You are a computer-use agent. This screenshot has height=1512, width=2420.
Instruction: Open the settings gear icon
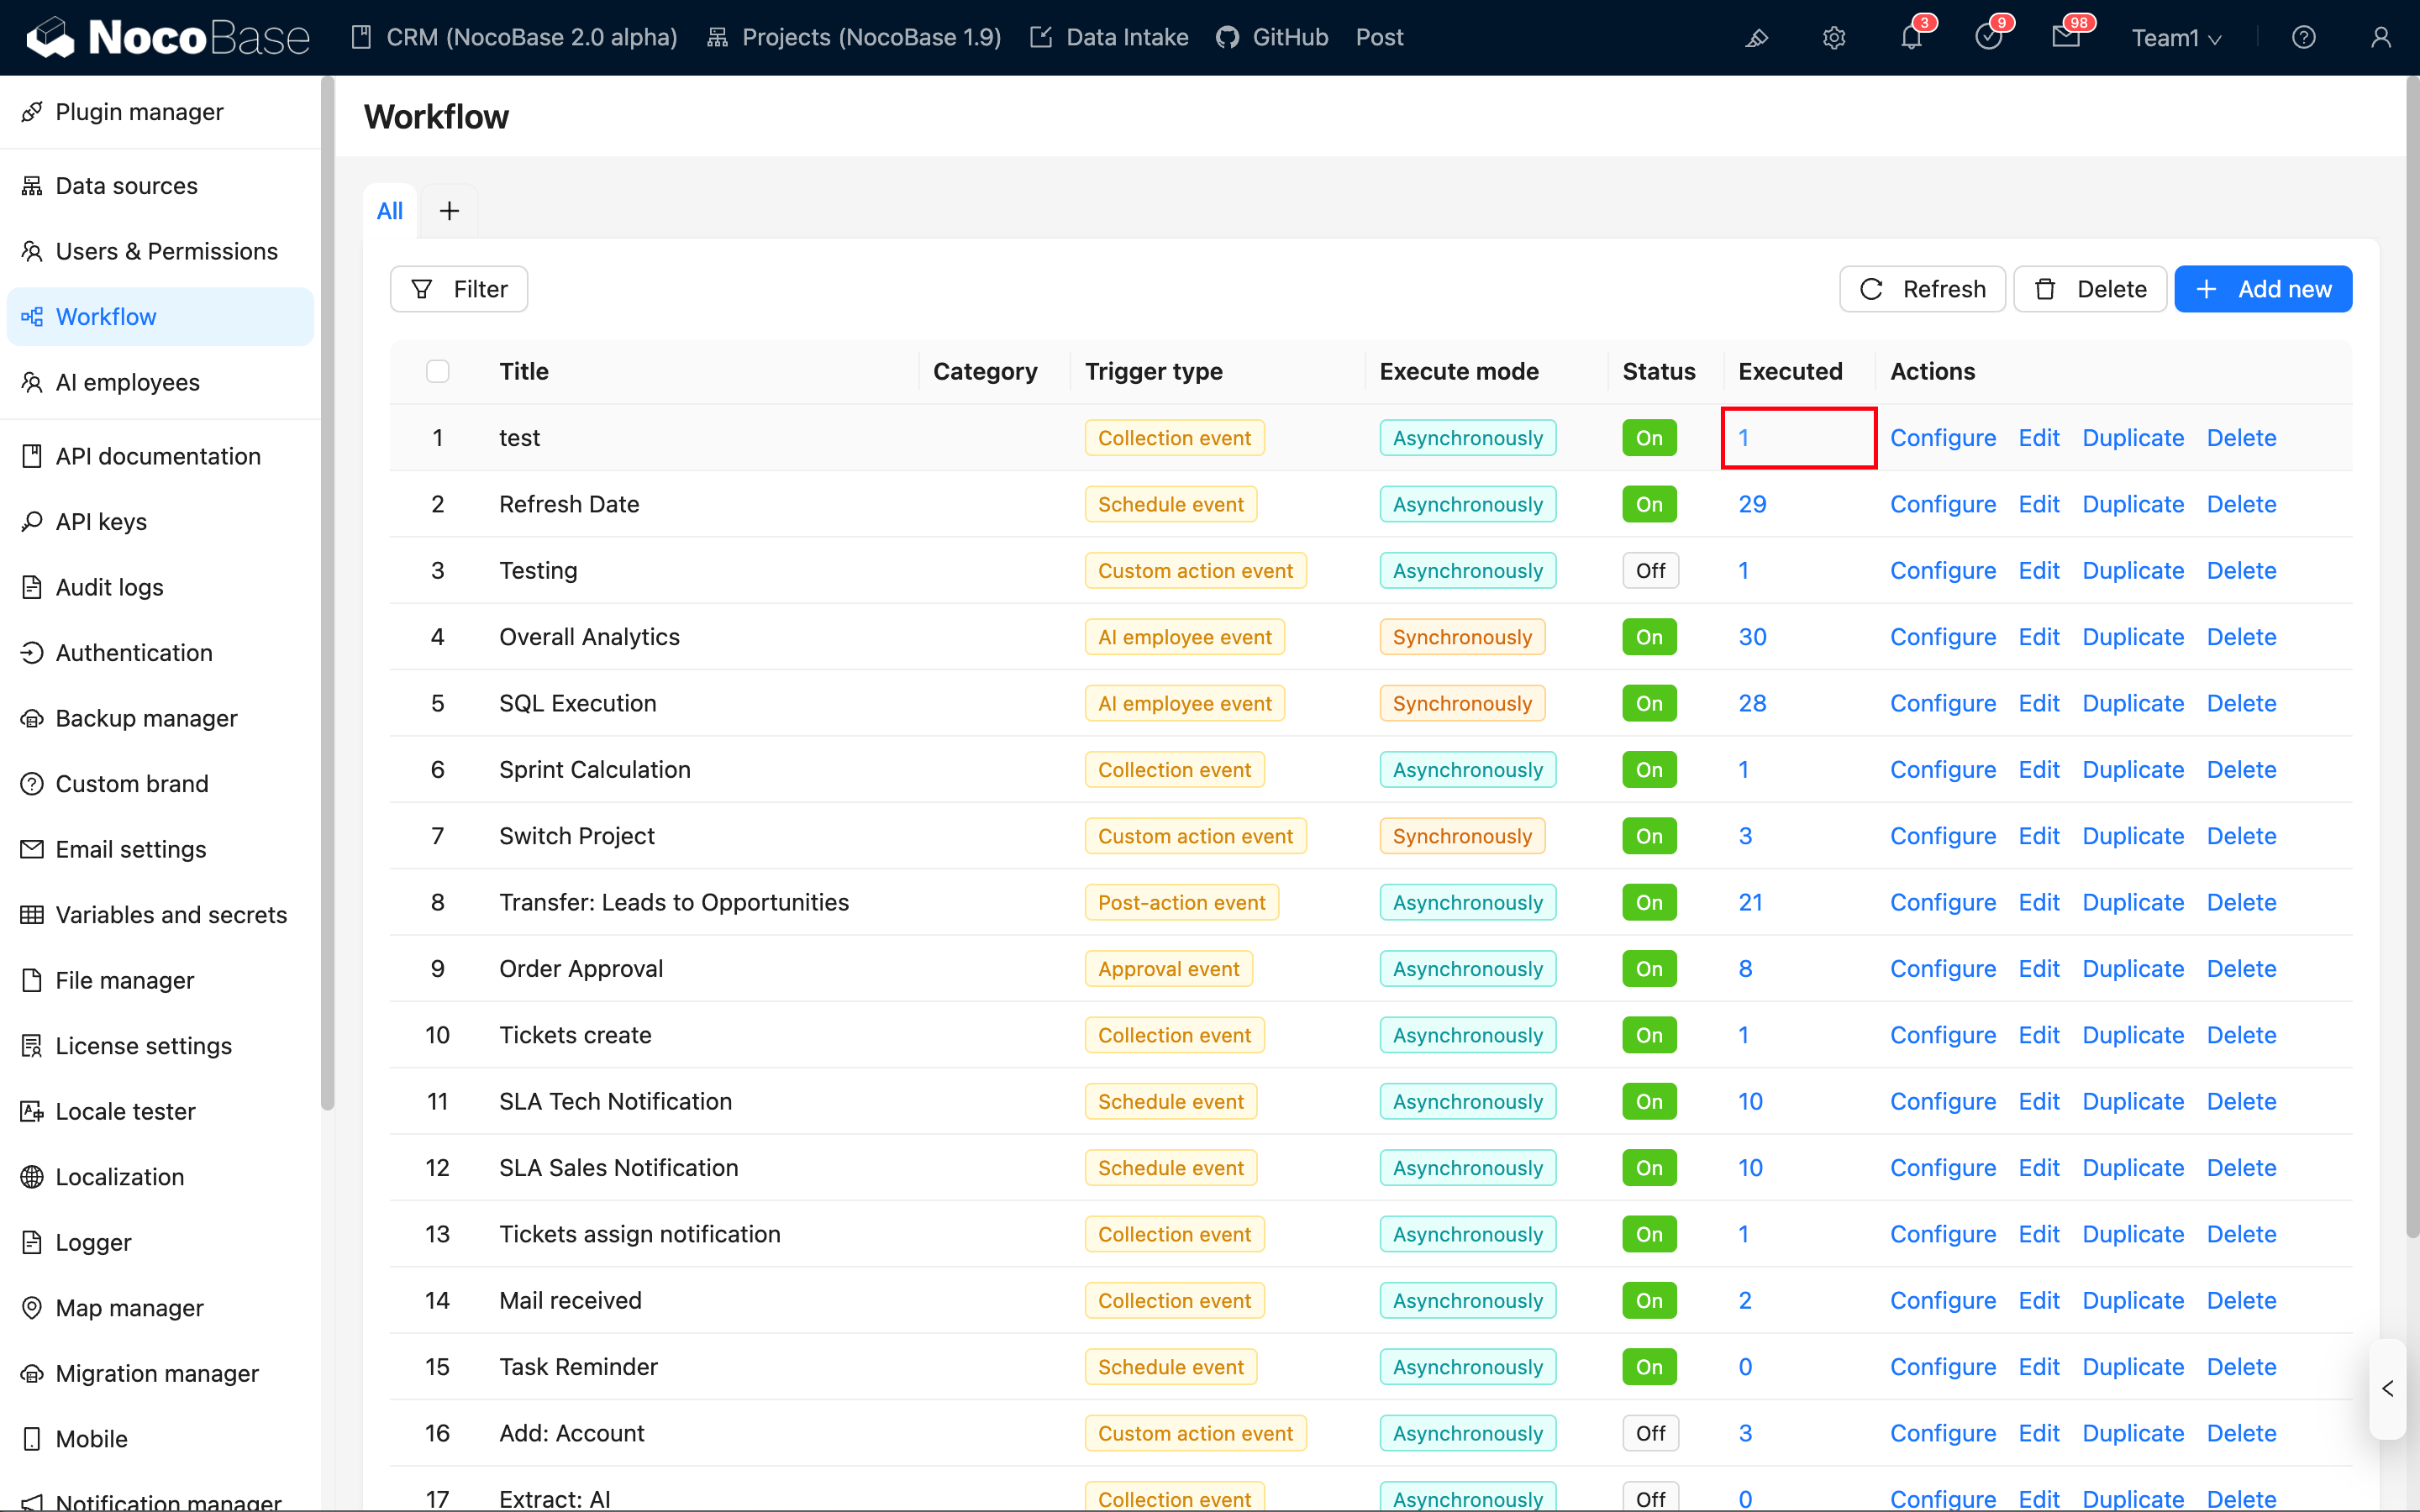1834,38
